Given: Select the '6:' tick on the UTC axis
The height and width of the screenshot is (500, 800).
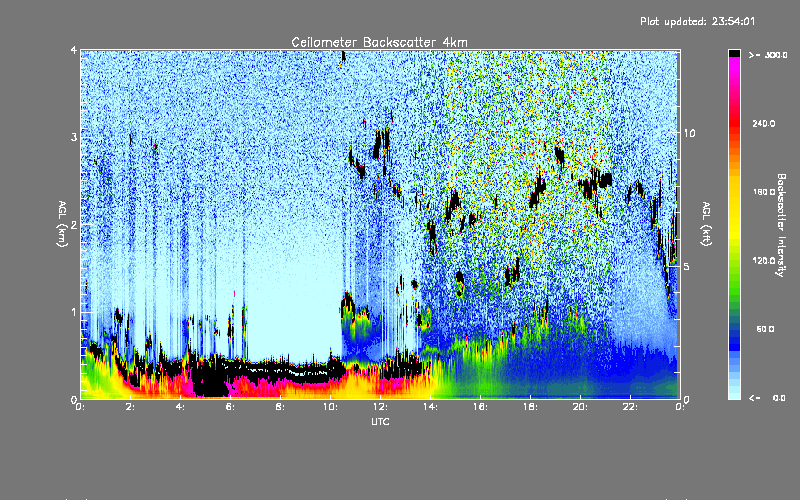Looking at the screenshot, I should 231,407.
